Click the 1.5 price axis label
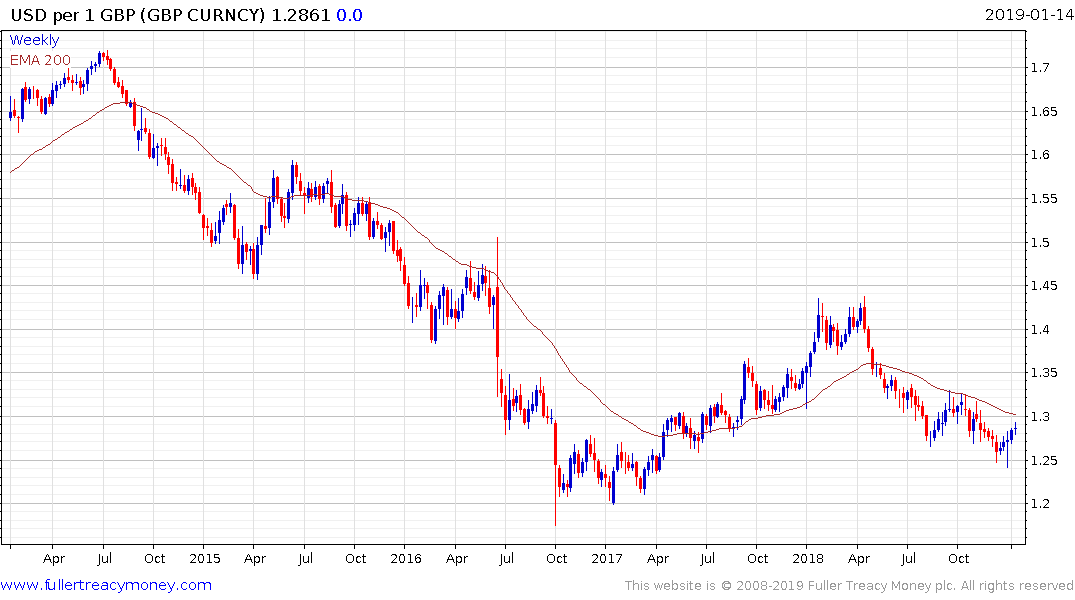The height and width of the screenshot is (600, 1075). (1040, 242)
